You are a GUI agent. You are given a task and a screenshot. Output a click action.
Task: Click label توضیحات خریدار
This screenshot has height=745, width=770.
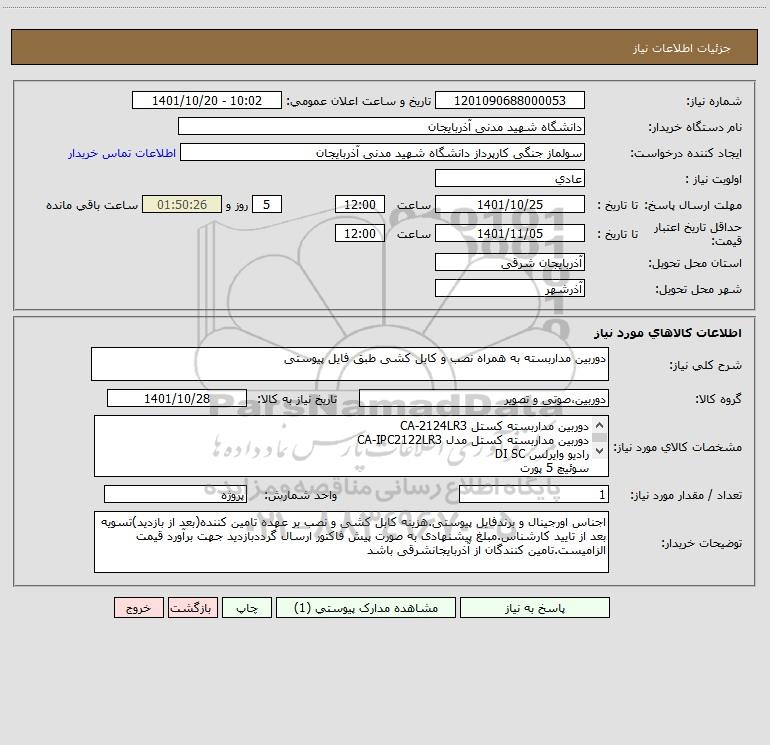pos(701,543)
